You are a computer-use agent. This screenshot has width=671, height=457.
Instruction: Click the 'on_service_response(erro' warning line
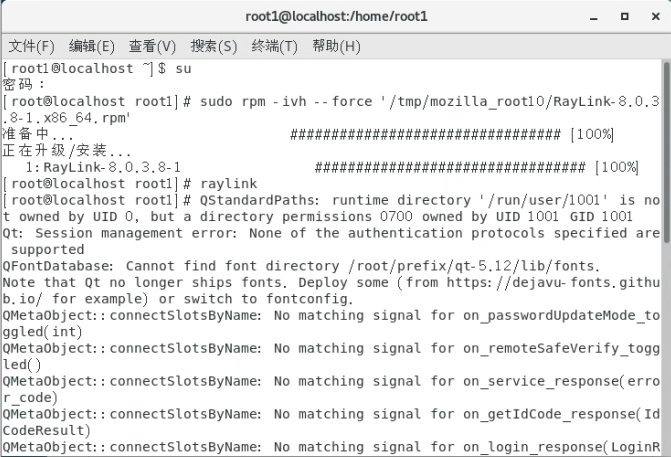pos(331,381)
